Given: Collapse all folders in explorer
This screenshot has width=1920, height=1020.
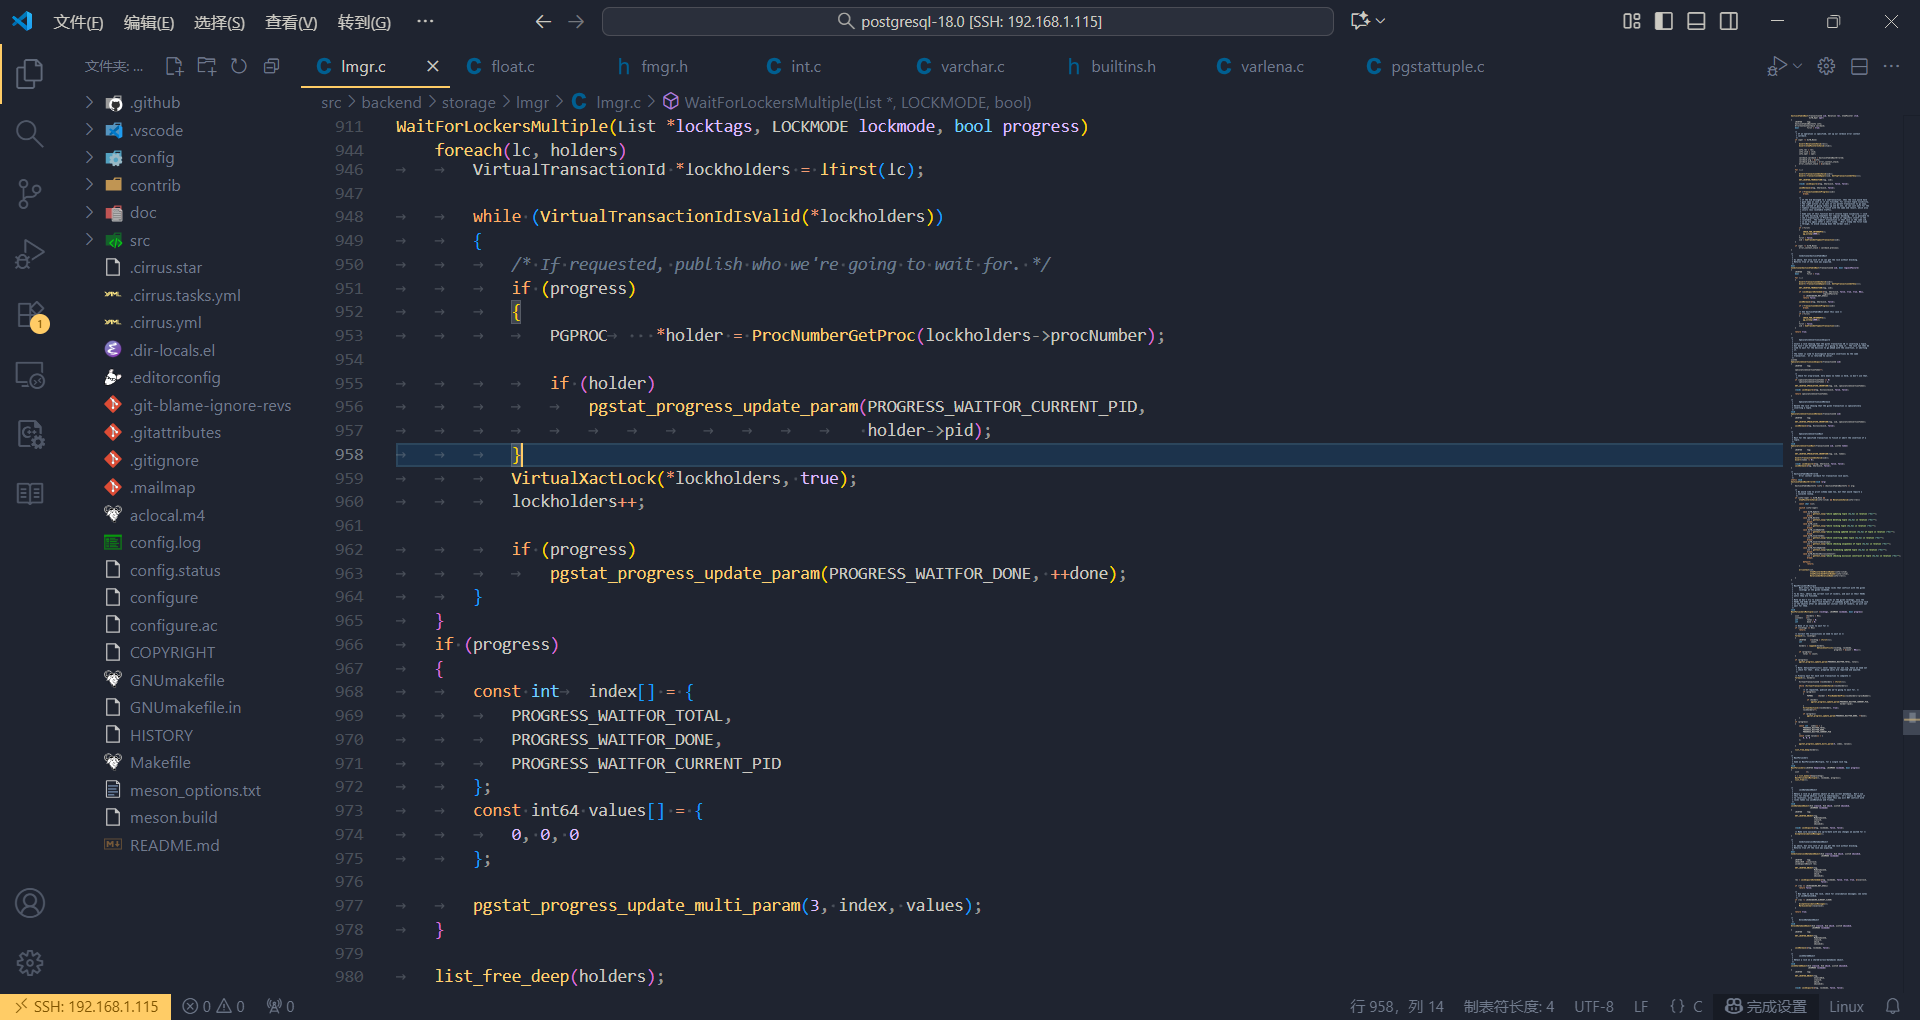Looking at the screenshot, I should pos(271,66).
